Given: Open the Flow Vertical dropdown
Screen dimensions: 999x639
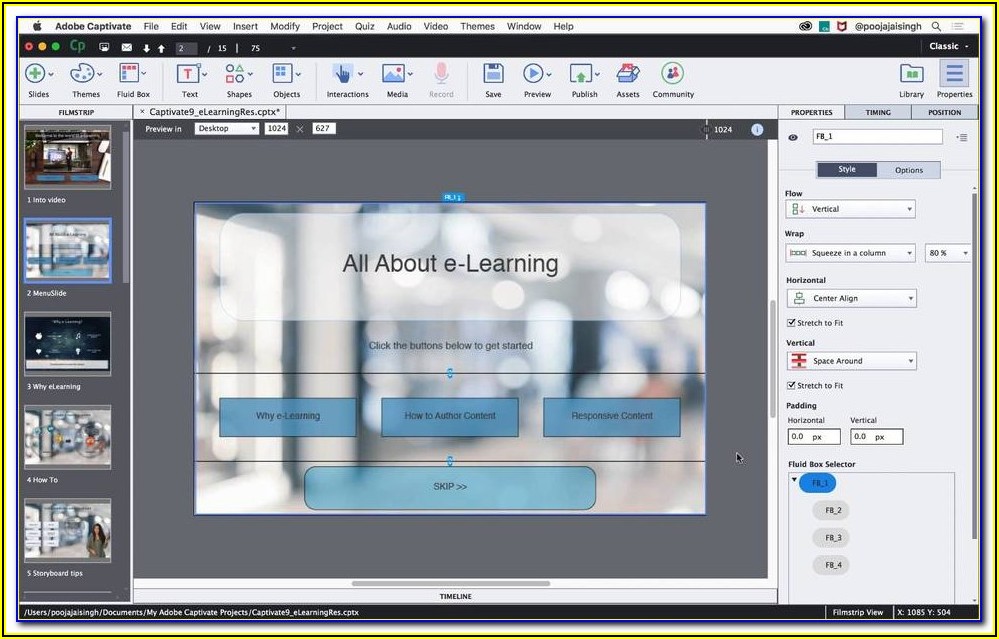Looking at the screenshot, I should pos(851,209).
